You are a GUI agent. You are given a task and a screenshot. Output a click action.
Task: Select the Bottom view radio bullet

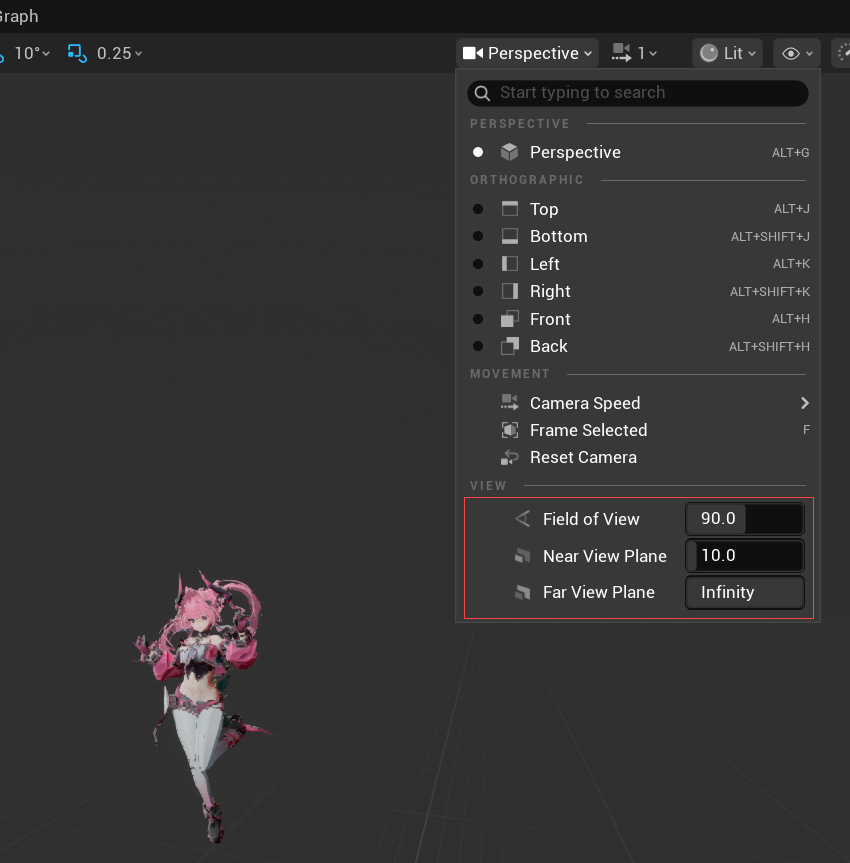(478, 236)
